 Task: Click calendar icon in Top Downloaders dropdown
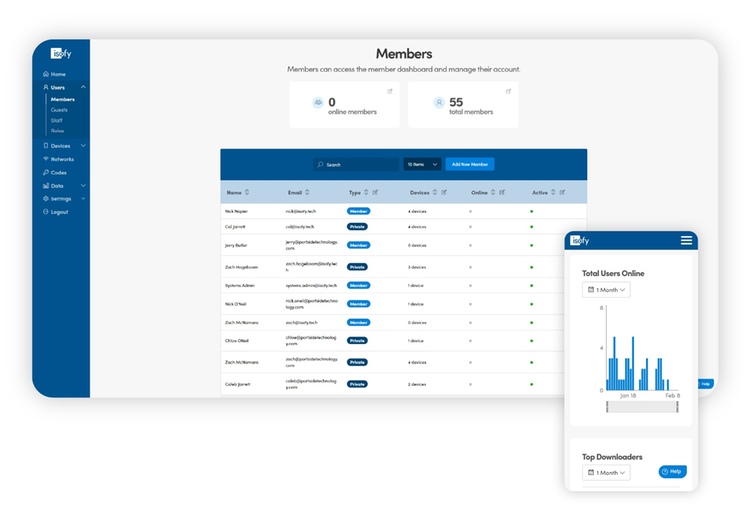coord(591,472)
